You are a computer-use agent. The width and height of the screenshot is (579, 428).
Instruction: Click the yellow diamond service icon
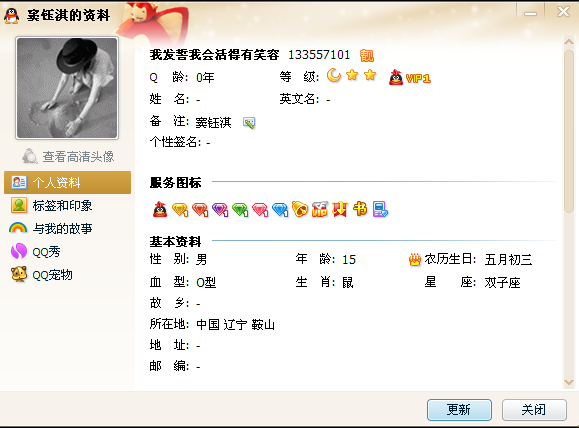coord(180,209)
